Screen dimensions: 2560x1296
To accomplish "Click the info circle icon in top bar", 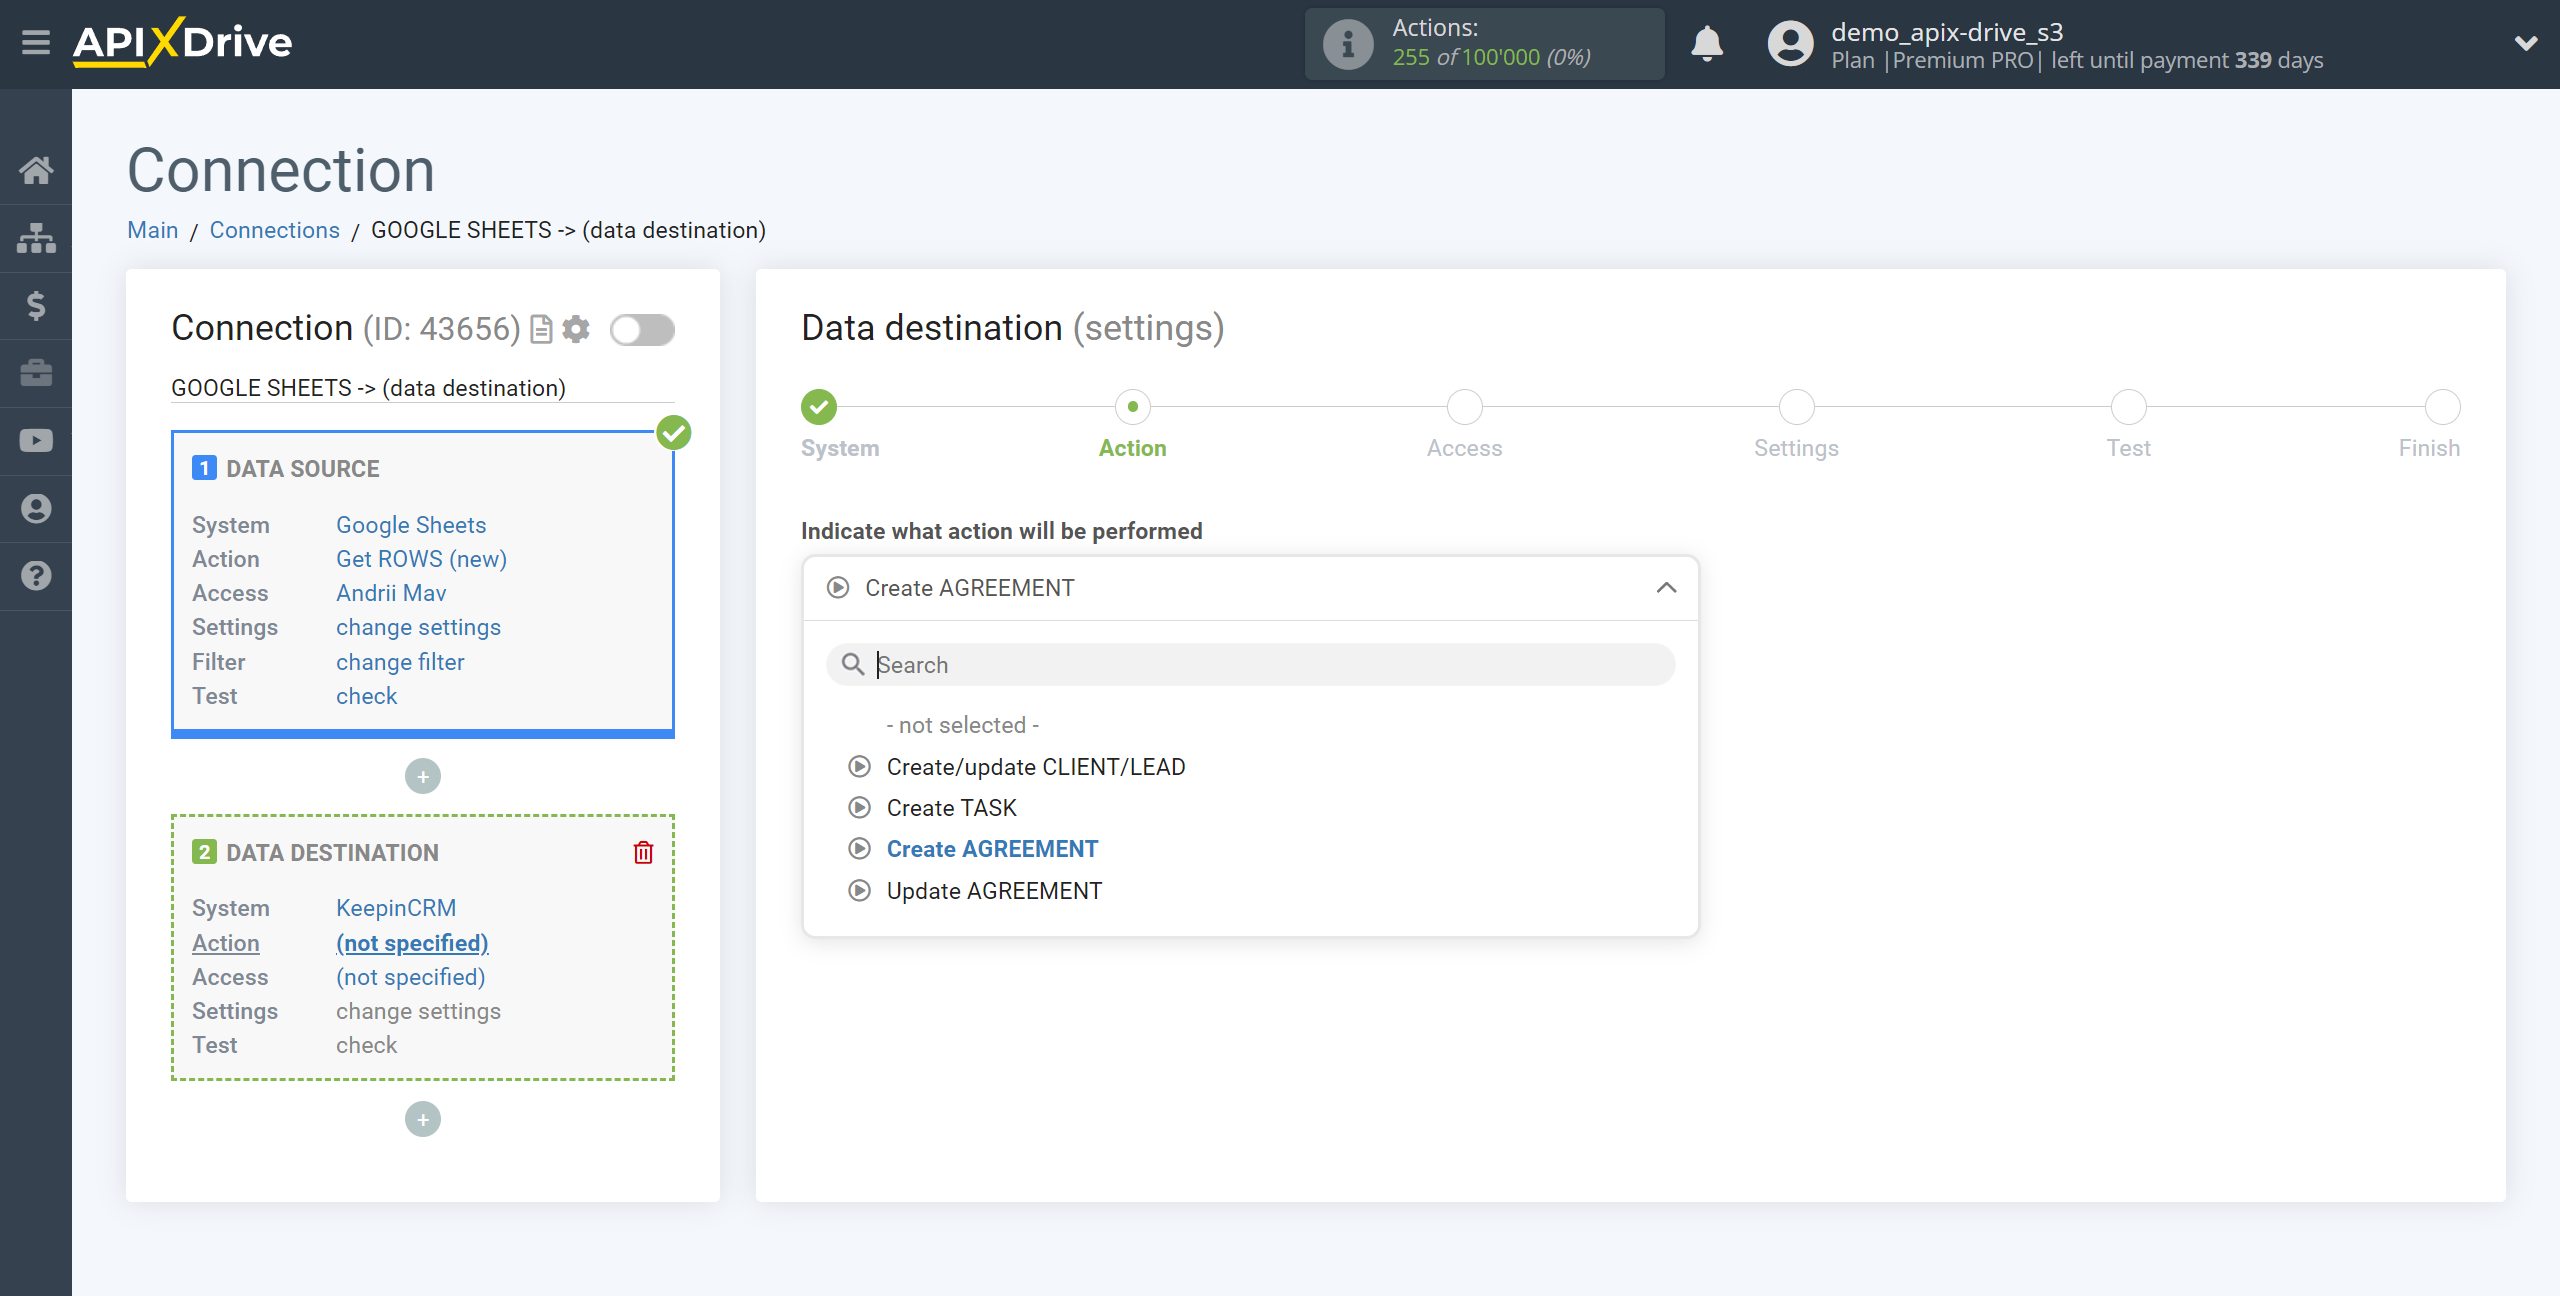I will [1344, 43].
